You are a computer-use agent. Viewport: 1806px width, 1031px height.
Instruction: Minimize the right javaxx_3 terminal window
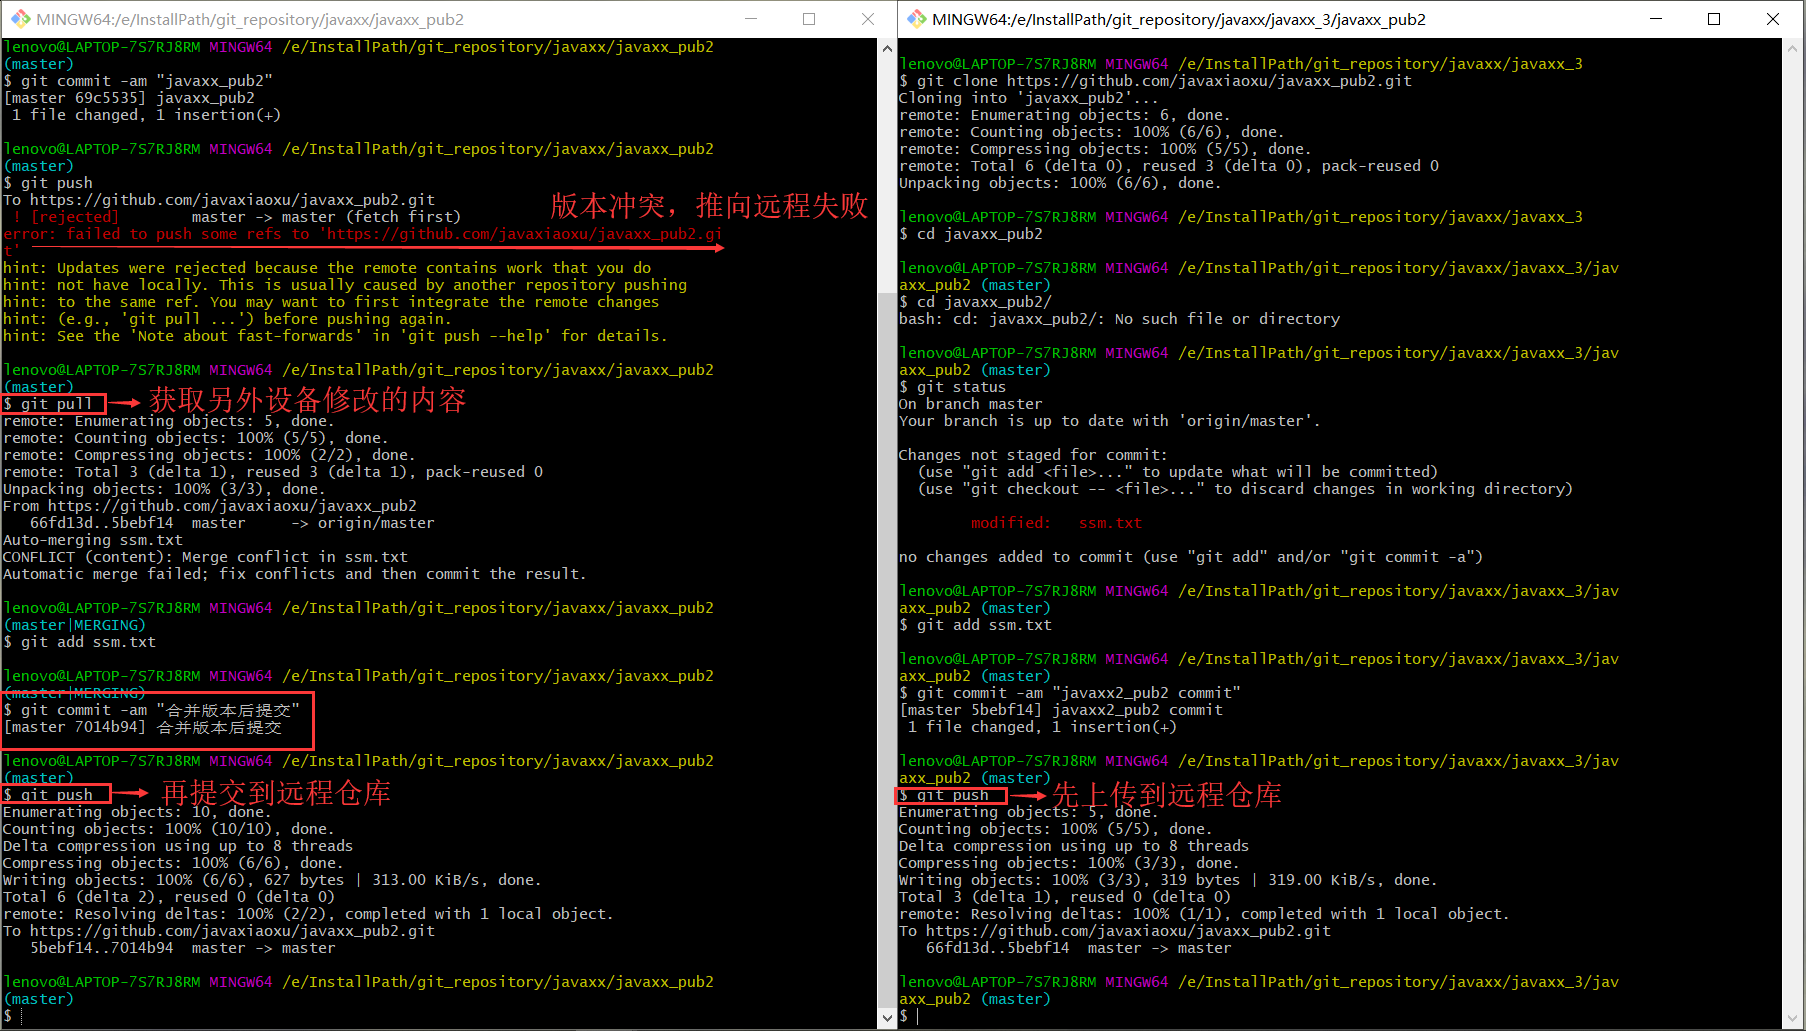coord(1656,19)
